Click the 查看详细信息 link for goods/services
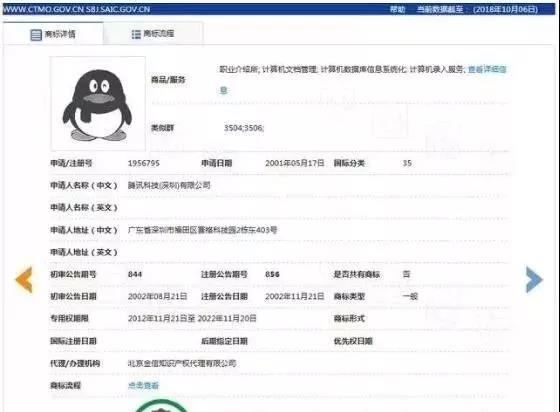The width and height of the screenshot is (560, 412). tap(487, 69)
